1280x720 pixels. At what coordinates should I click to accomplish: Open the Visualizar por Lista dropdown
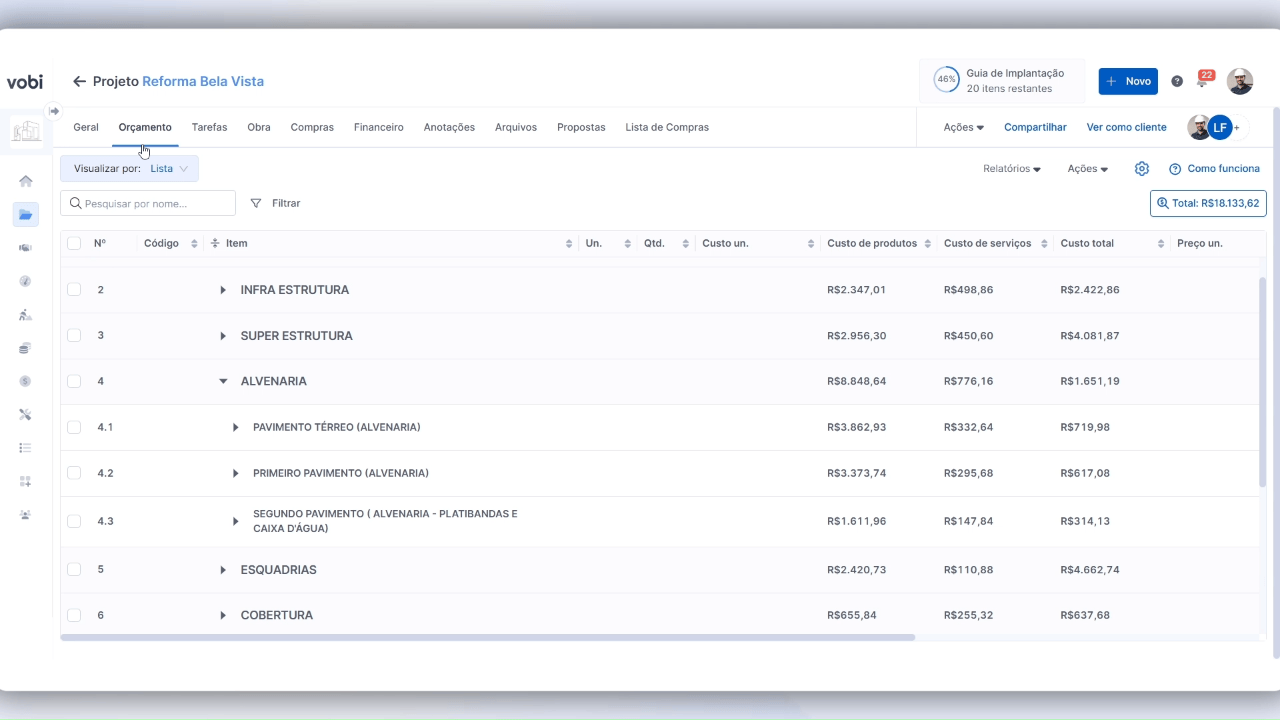[x=129, y=169]
